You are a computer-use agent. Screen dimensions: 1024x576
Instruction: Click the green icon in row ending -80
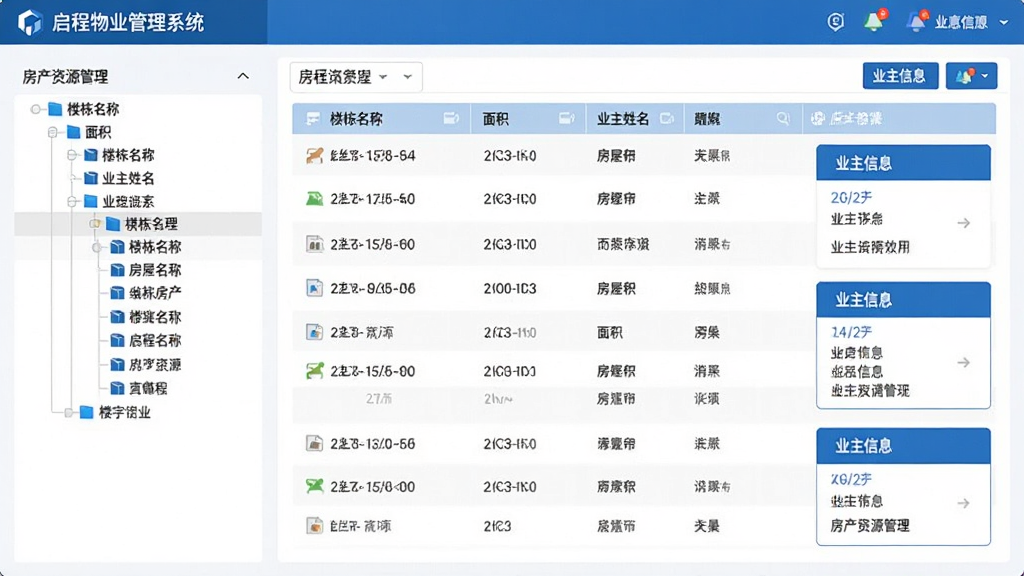[315, 371]
